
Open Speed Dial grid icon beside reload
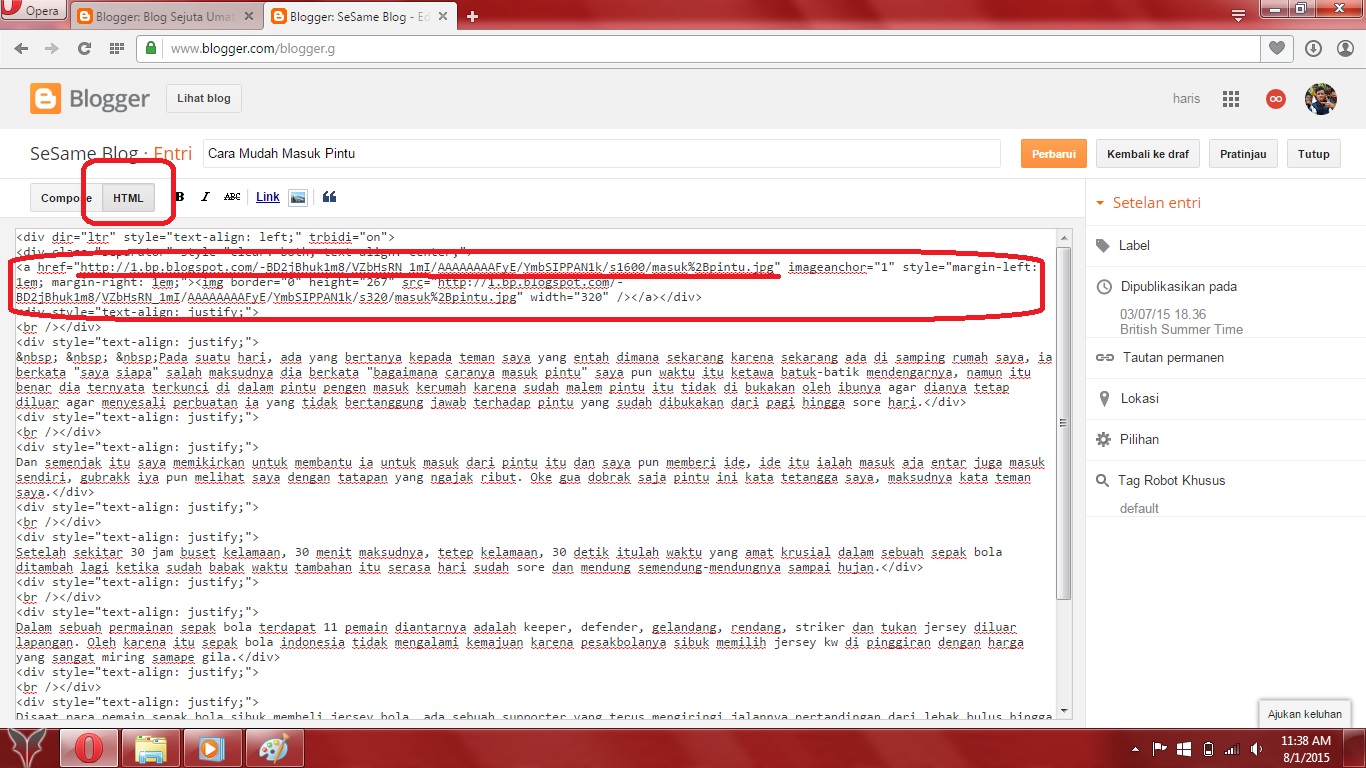click(117, 48)
